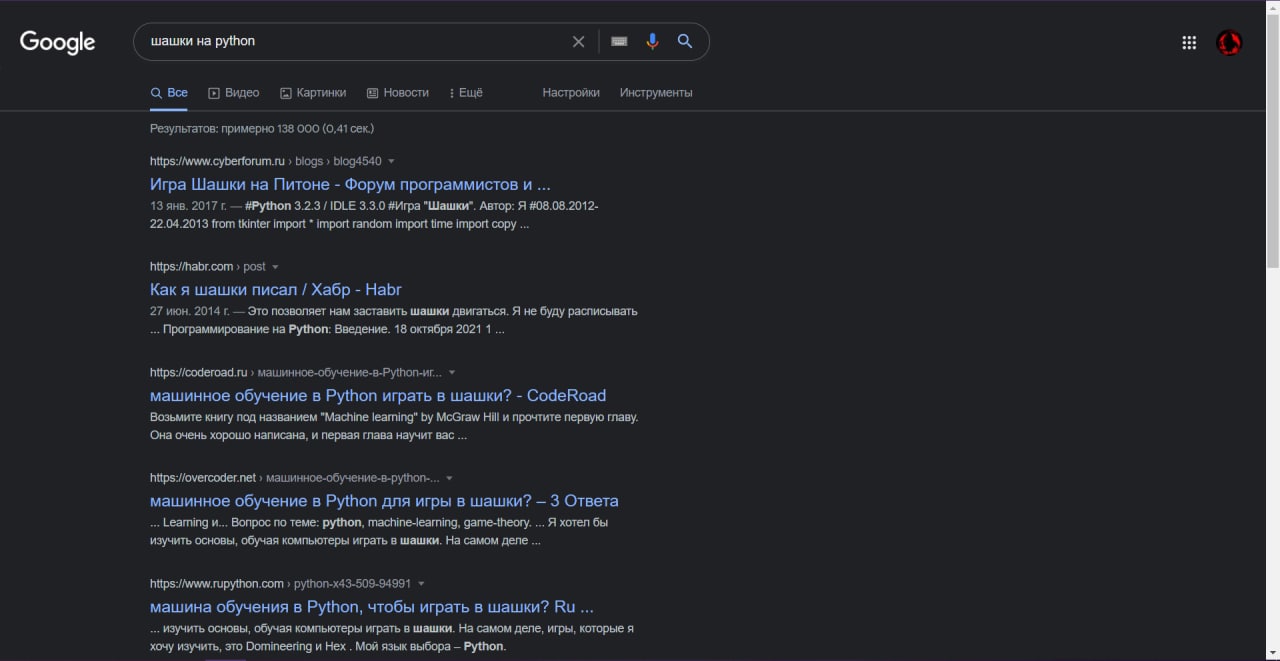Open the Google apps grid

click(1189, 42)
